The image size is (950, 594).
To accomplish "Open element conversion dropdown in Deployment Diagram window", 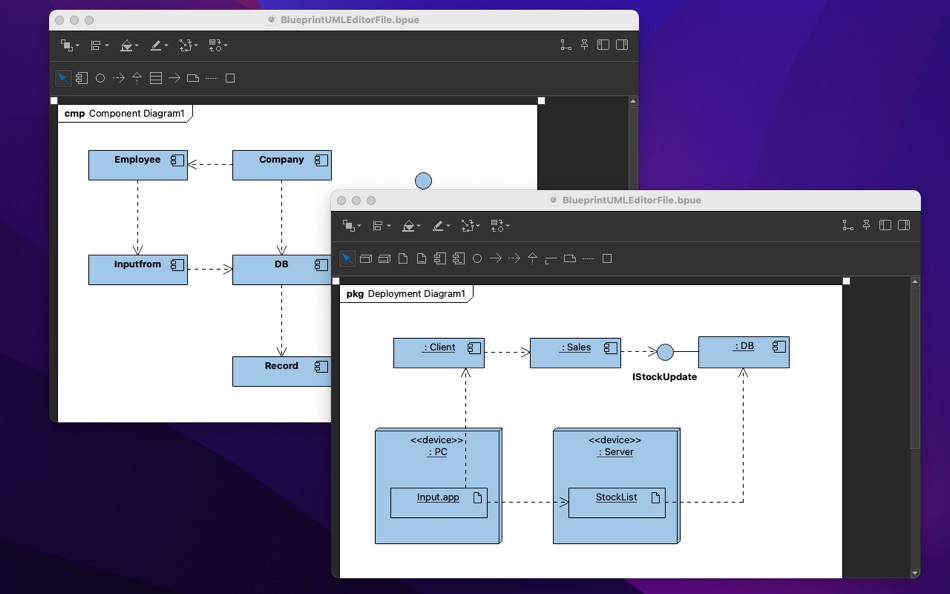I will (500, 226).
